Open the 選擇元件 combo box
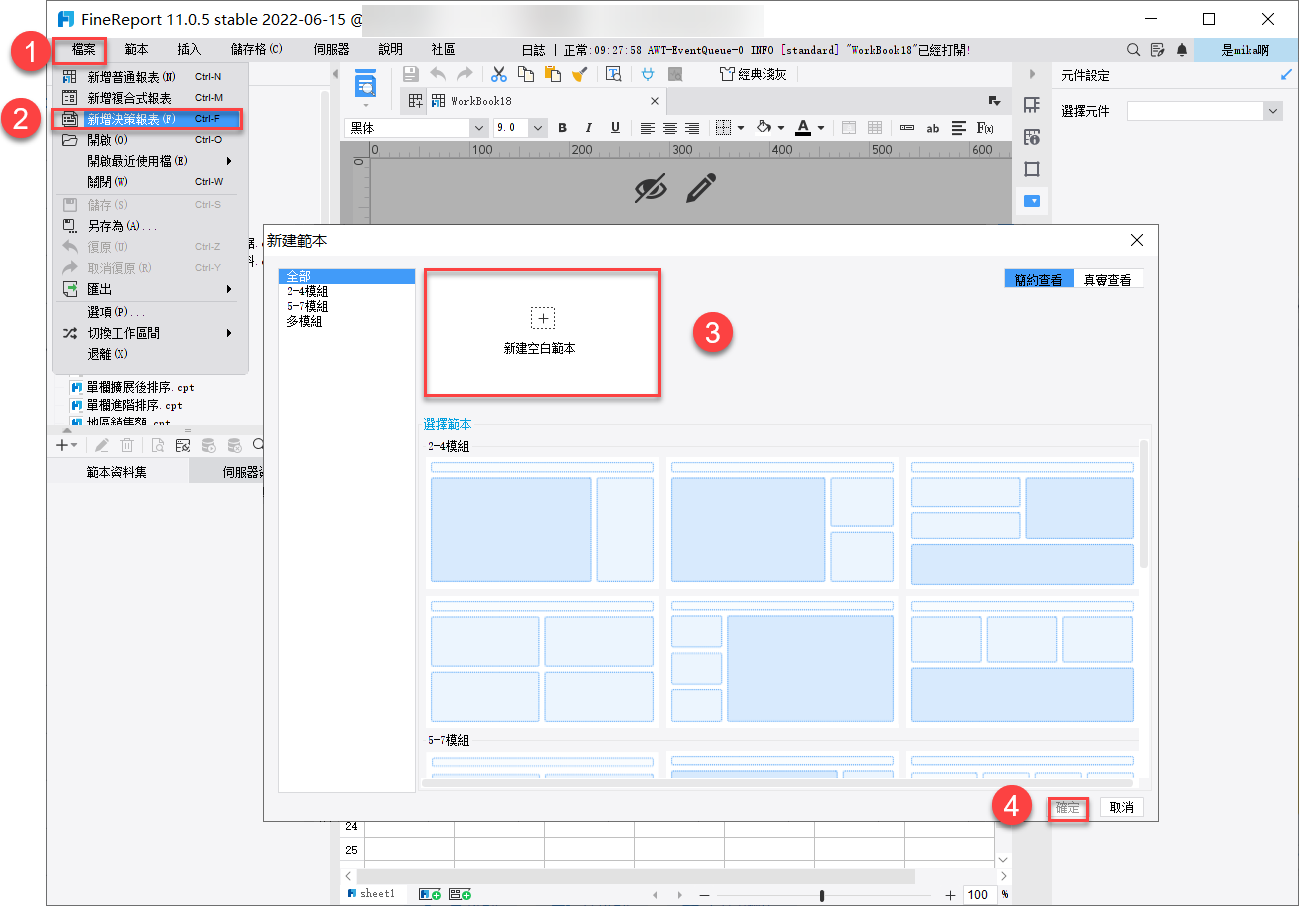Screen dimensions: 1299x906 click(x=1205, y=112)
